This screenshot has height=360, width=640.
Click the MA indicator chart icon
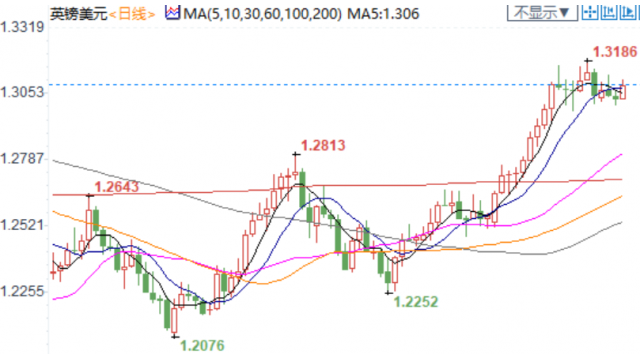click(x=172, y=13)
